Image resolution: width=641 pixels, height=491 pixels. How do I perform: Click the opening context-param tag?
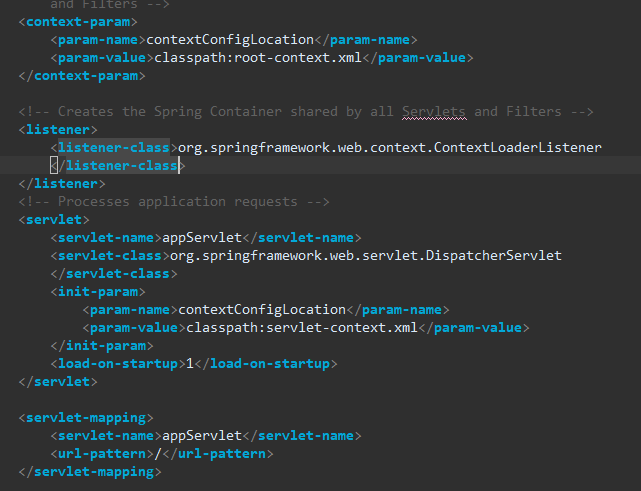78,22
